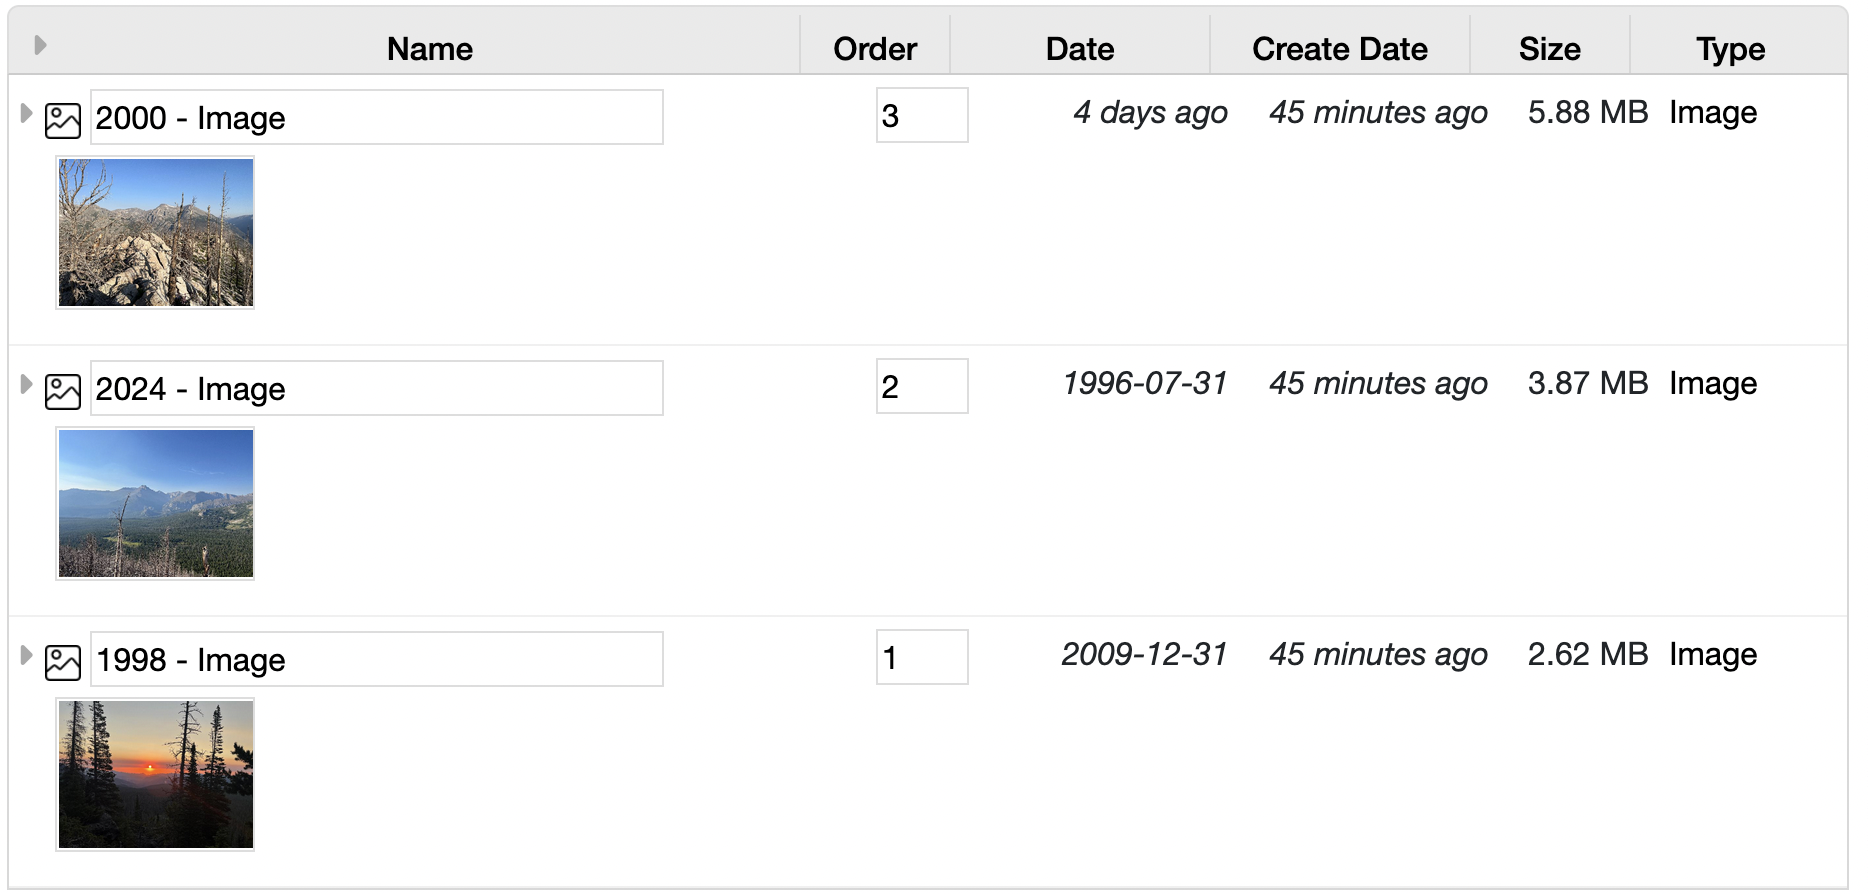Expand the 2024 - Image row

click(x=27, y=385)
